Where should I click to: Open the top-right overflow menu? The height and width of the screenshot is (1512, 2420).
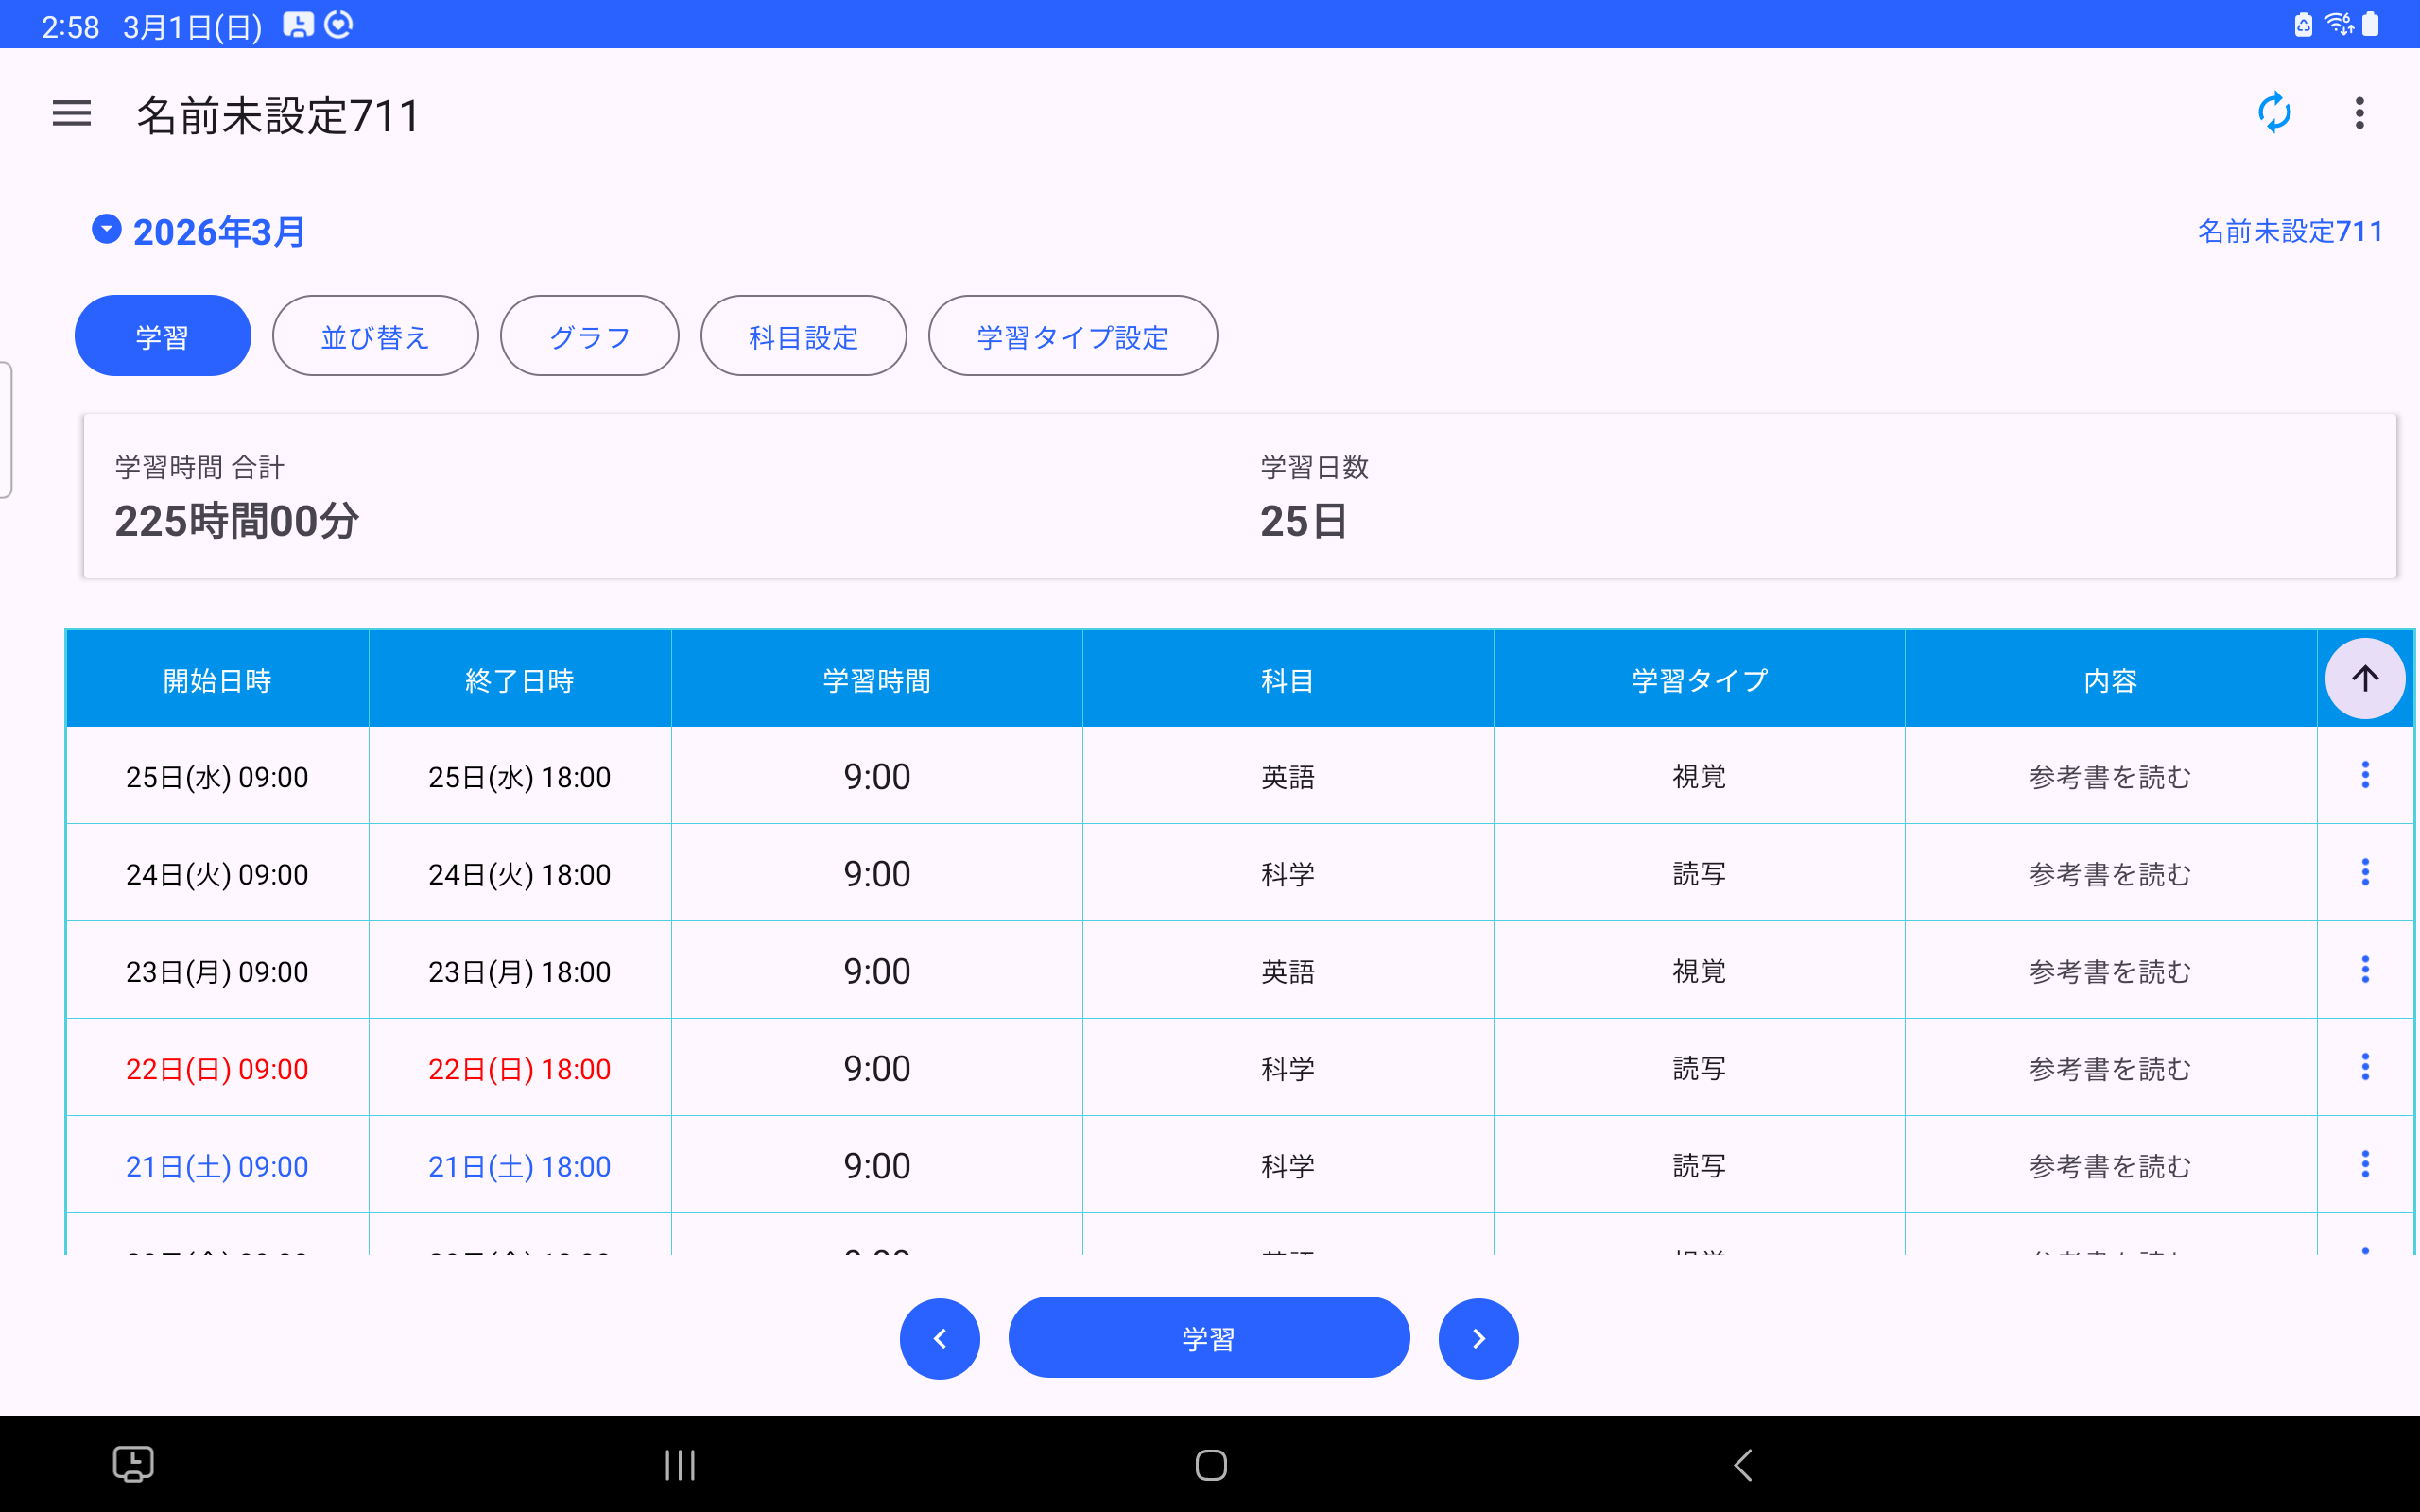click(2359, 113)
